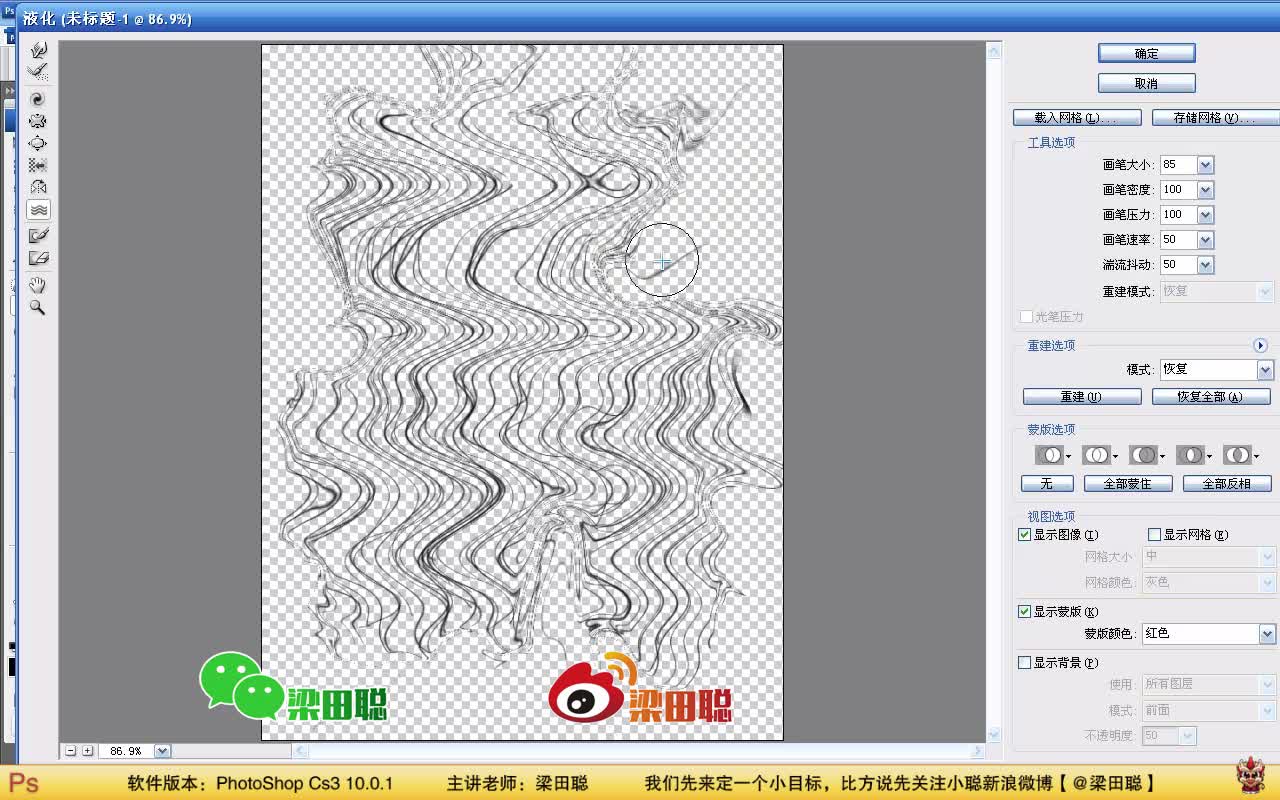Click the 确定 button
Viewport: 1280px width, 800px height.
1146,52
